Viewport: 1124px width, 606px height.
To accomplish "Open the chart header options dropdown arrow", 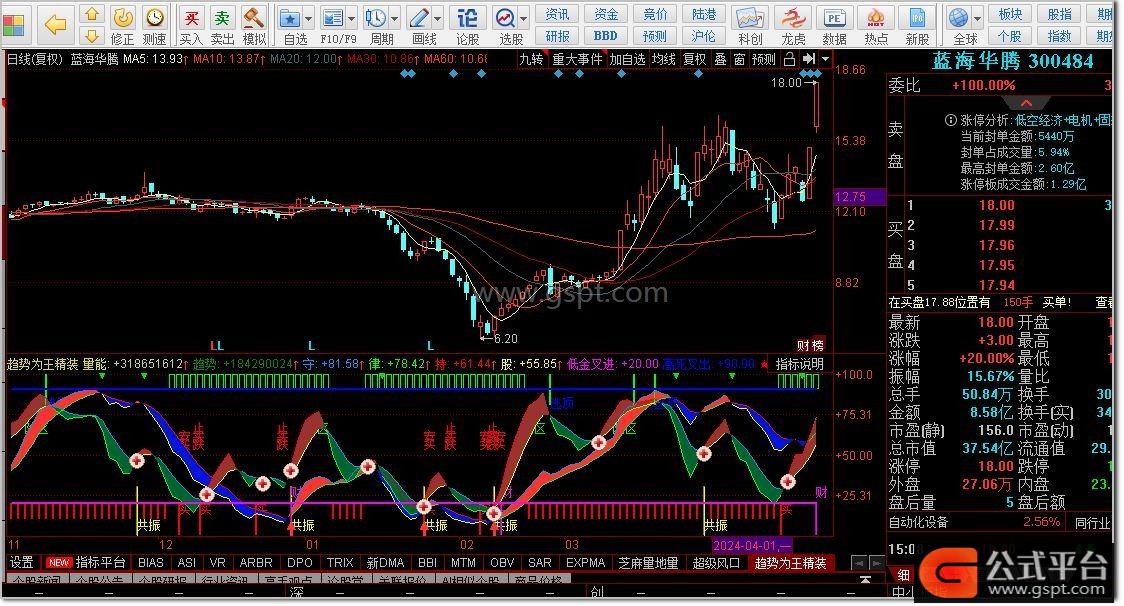I will 826,59.
